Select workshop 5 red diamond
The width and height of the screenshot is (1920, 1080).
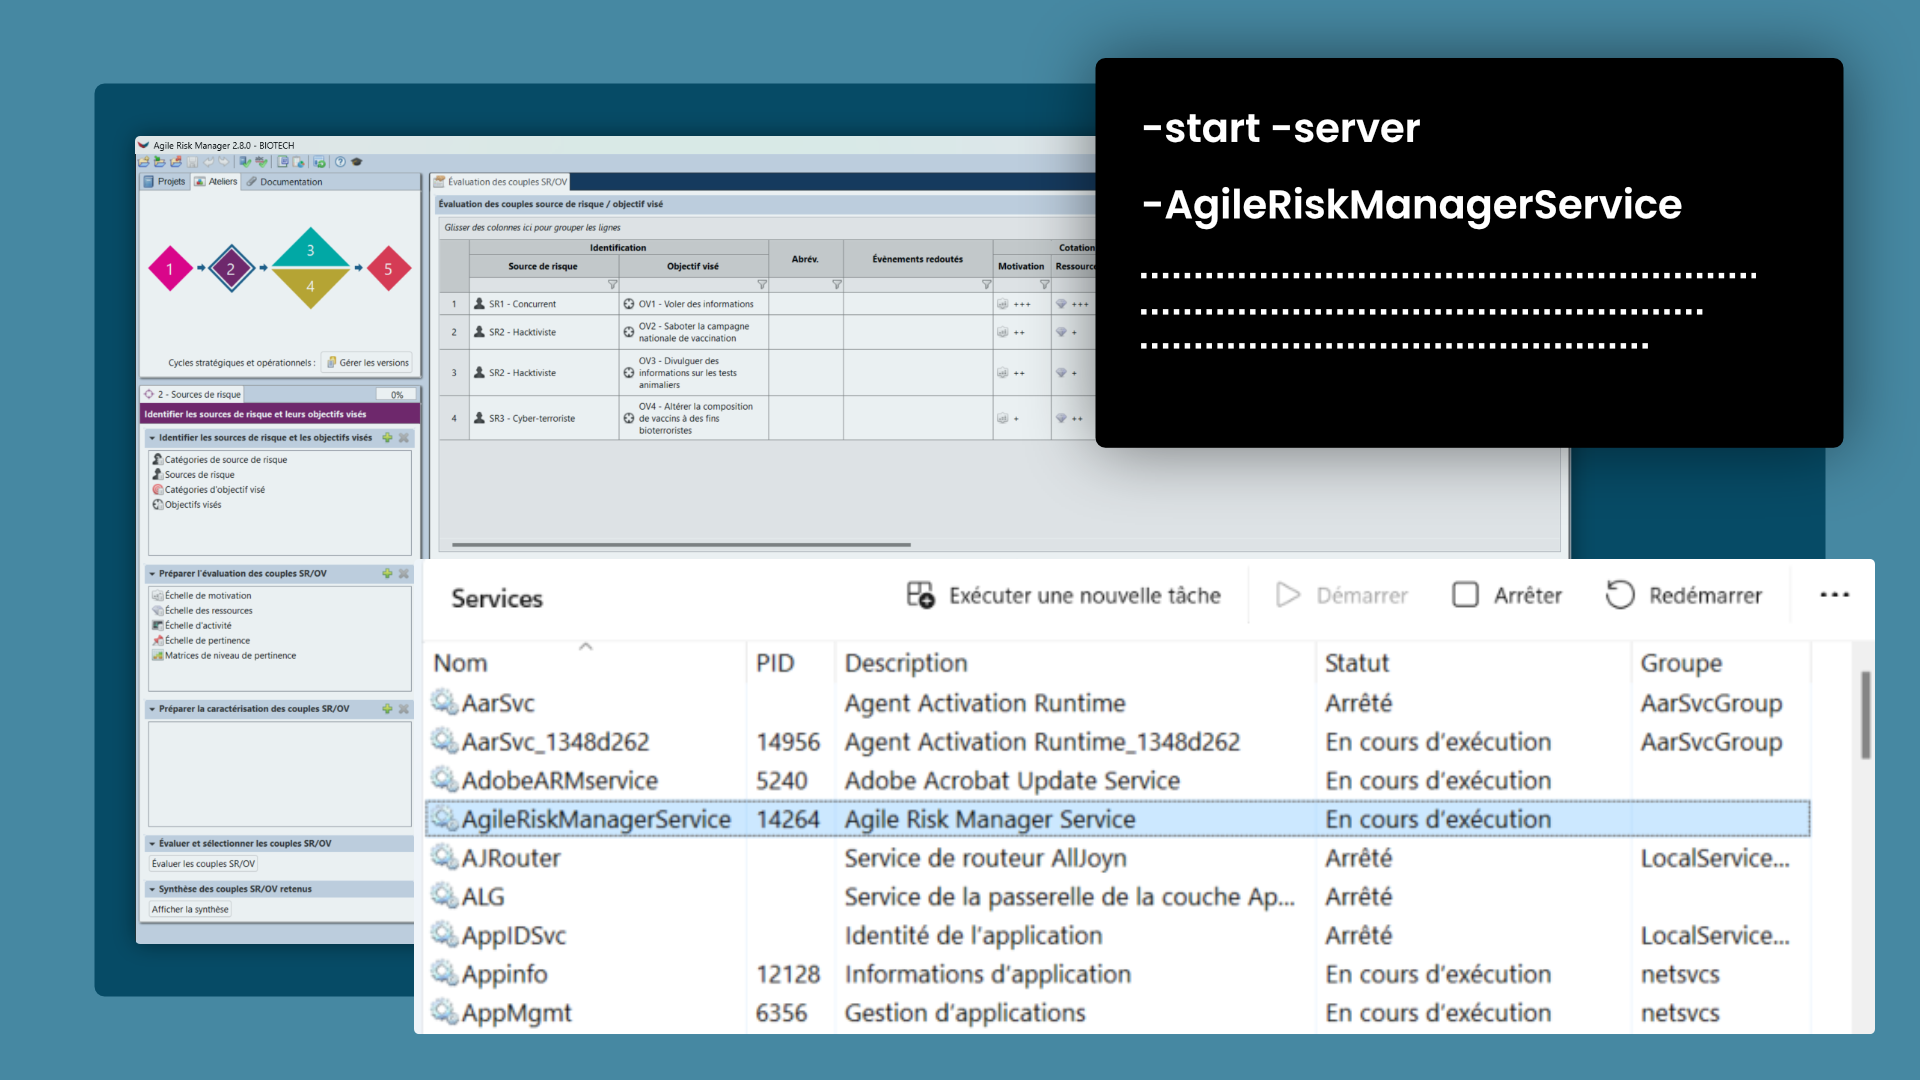click(389, 268)
